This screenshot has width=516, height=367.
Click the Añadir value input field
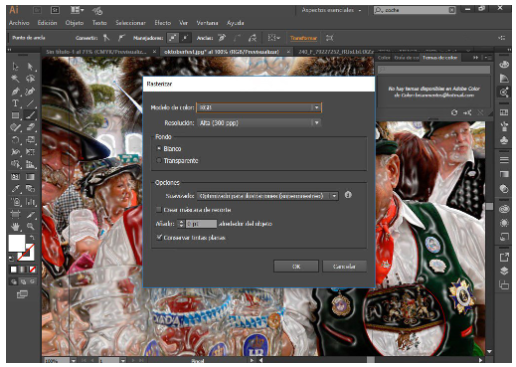click(x=201, y=224)
